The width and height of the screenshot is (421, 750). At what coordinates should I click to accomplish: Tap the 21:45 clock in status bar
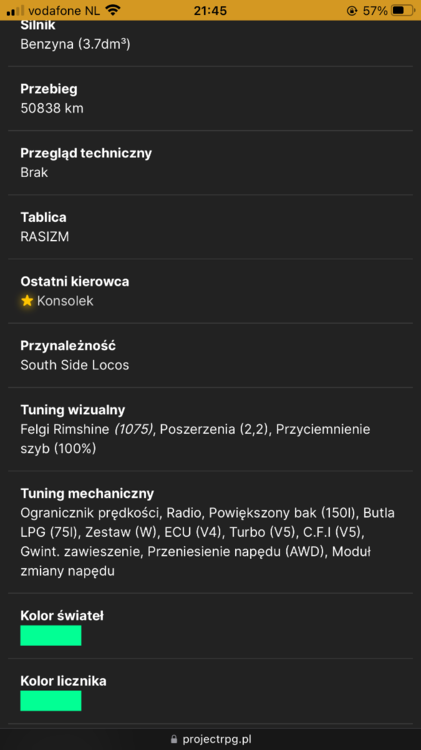pos(210,11)
